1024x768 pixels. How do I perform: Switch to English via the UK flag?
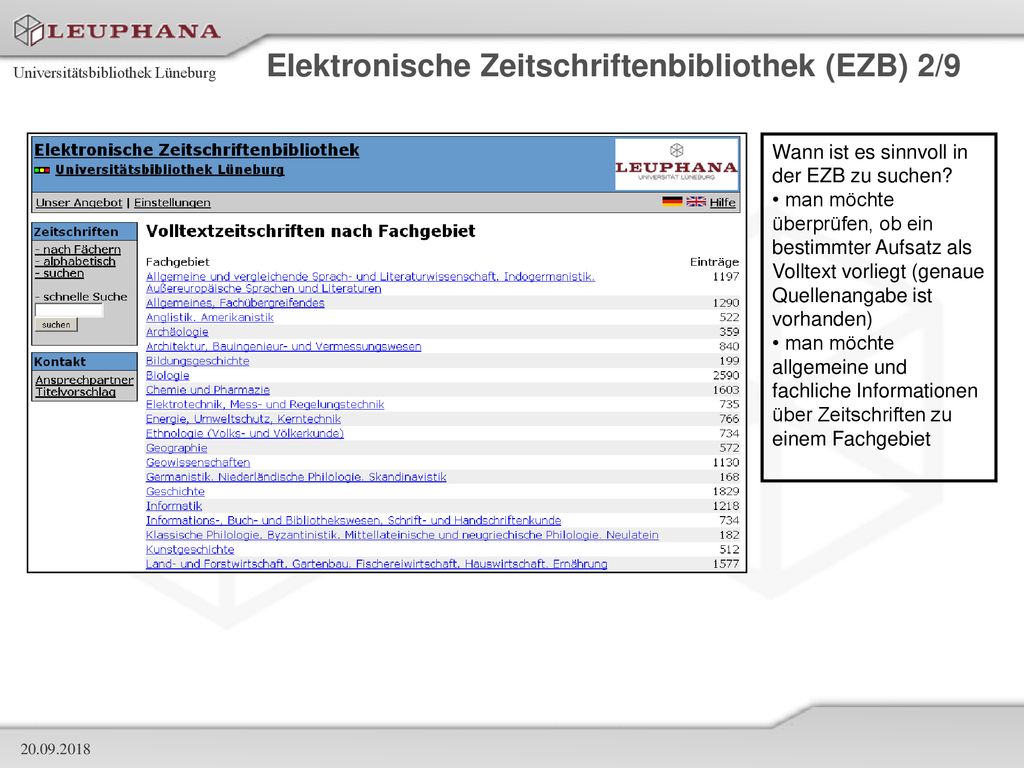click(x=696, y=202)
